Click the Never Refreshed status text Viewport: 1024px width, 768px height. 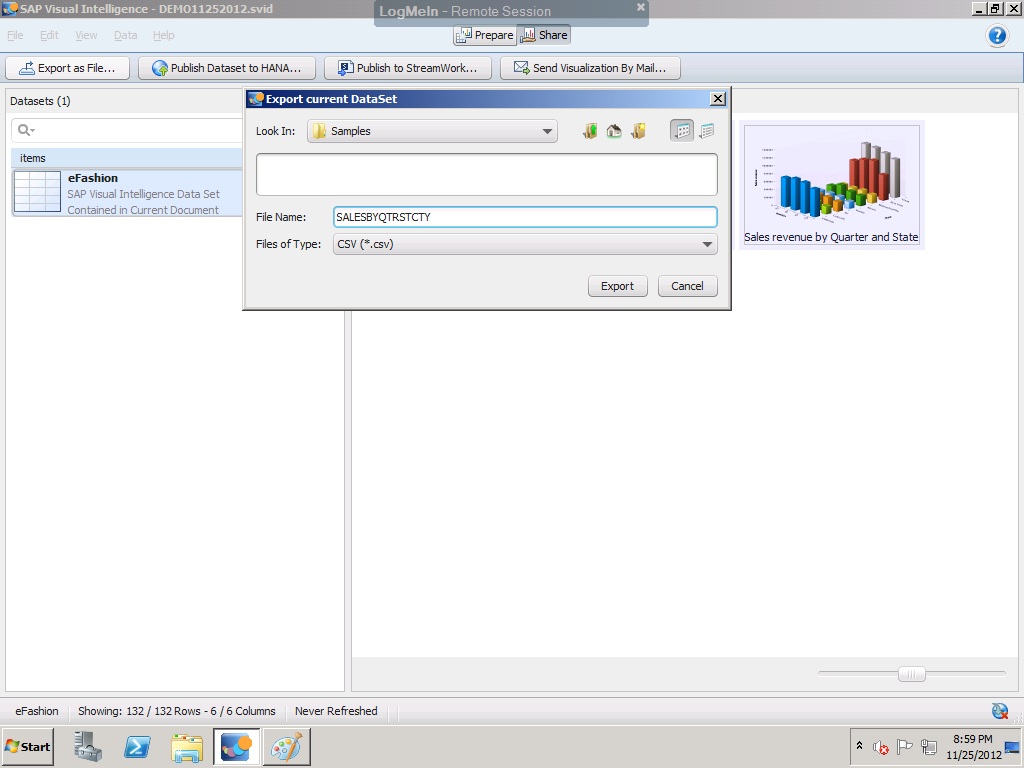tap(336, 711)
